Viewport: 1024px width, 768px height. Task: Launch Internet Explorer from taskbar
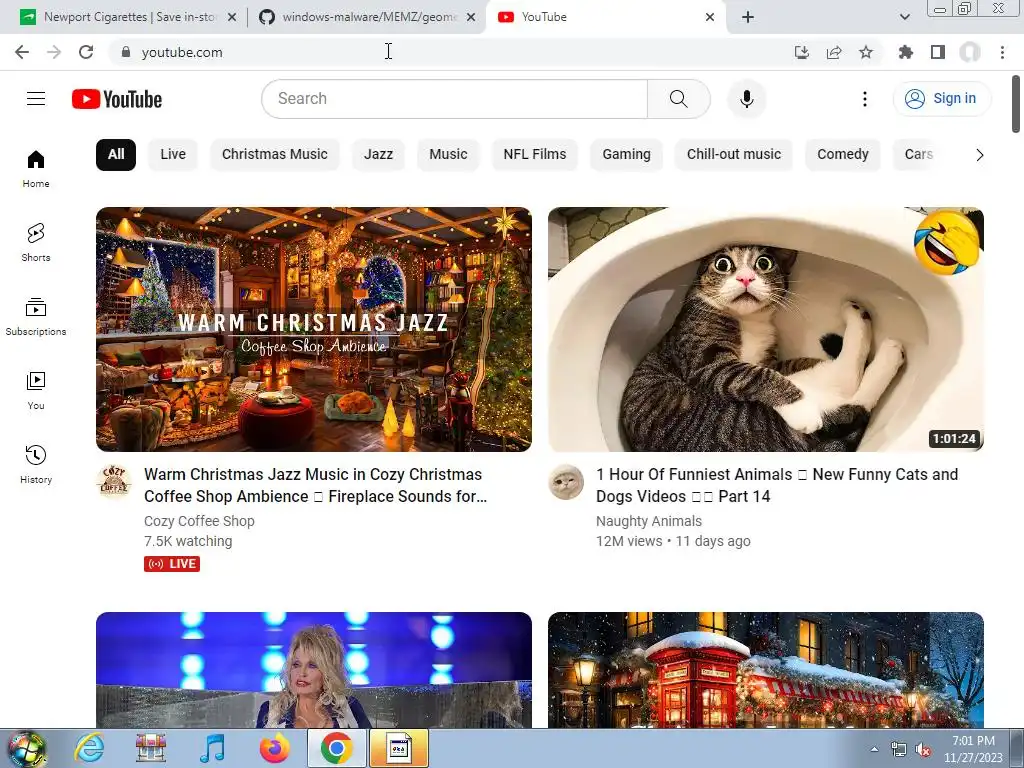coord(89,748)
